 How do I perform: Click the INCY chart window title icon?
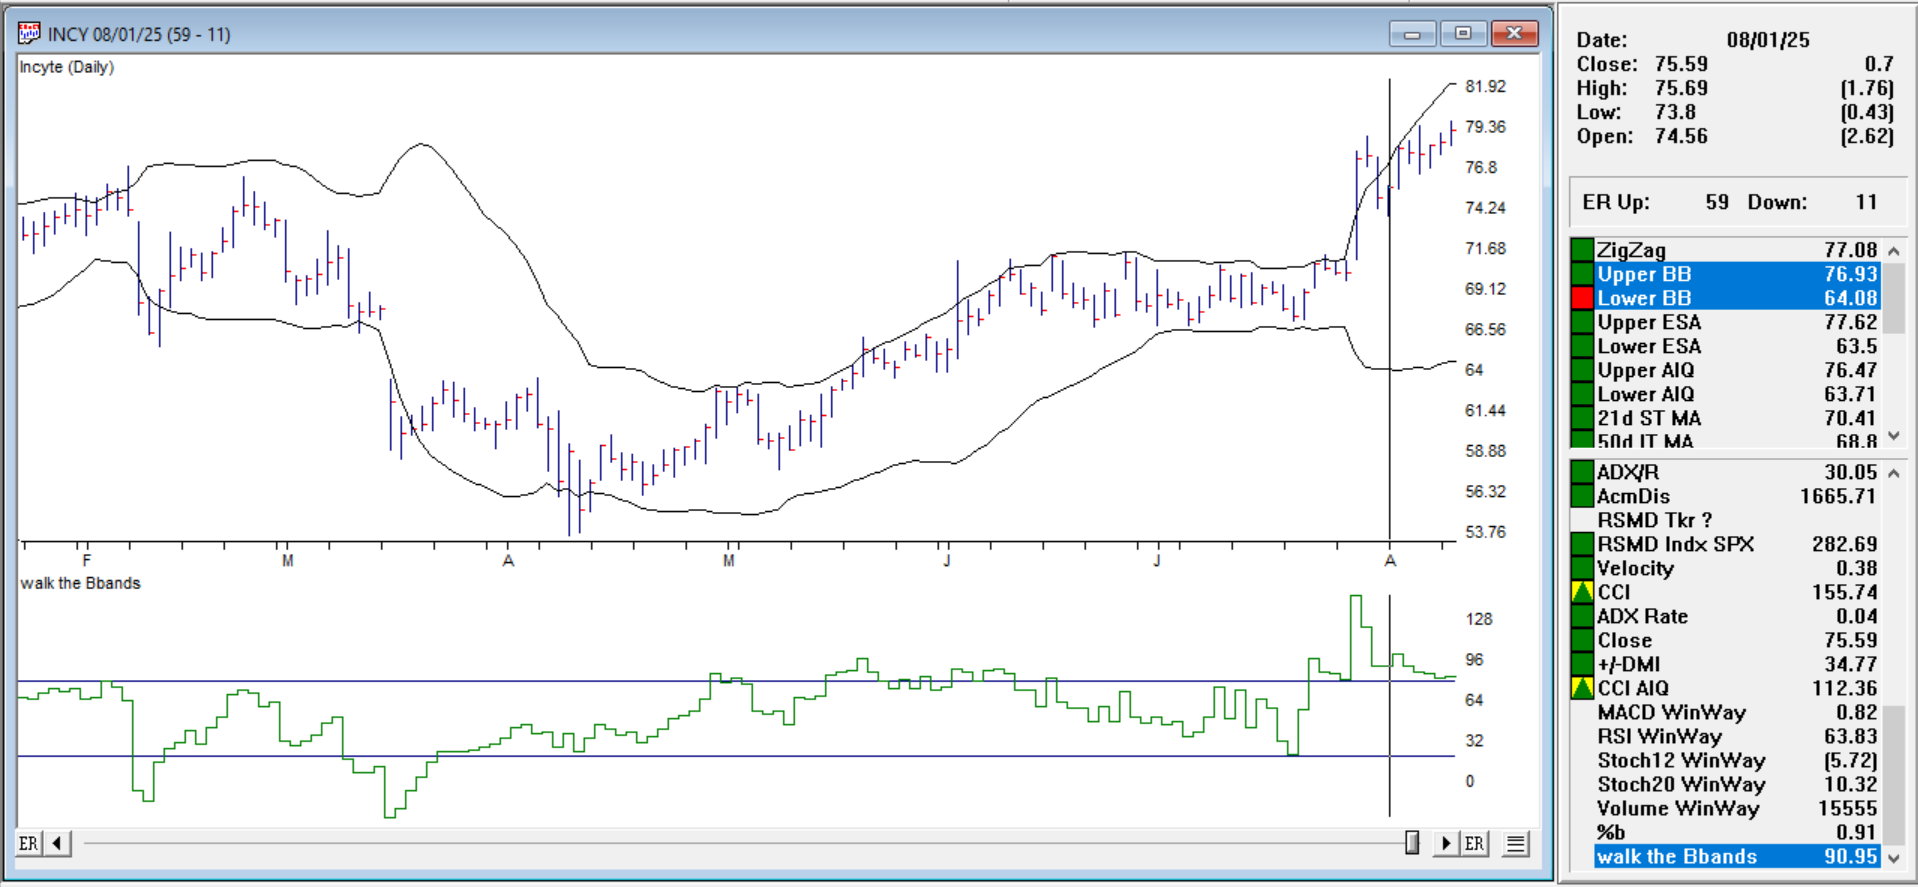coord(29,34)
